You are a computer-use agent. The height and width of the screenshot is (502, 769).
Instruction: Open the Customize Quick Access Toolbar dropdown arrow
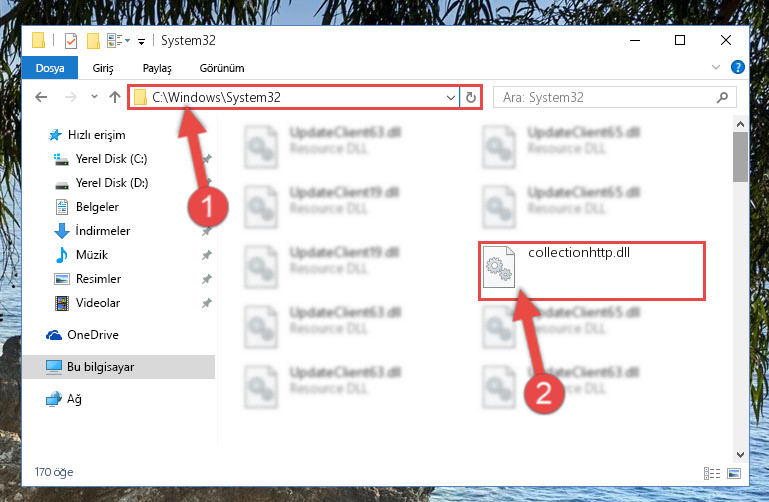click(x=141, y=42)
